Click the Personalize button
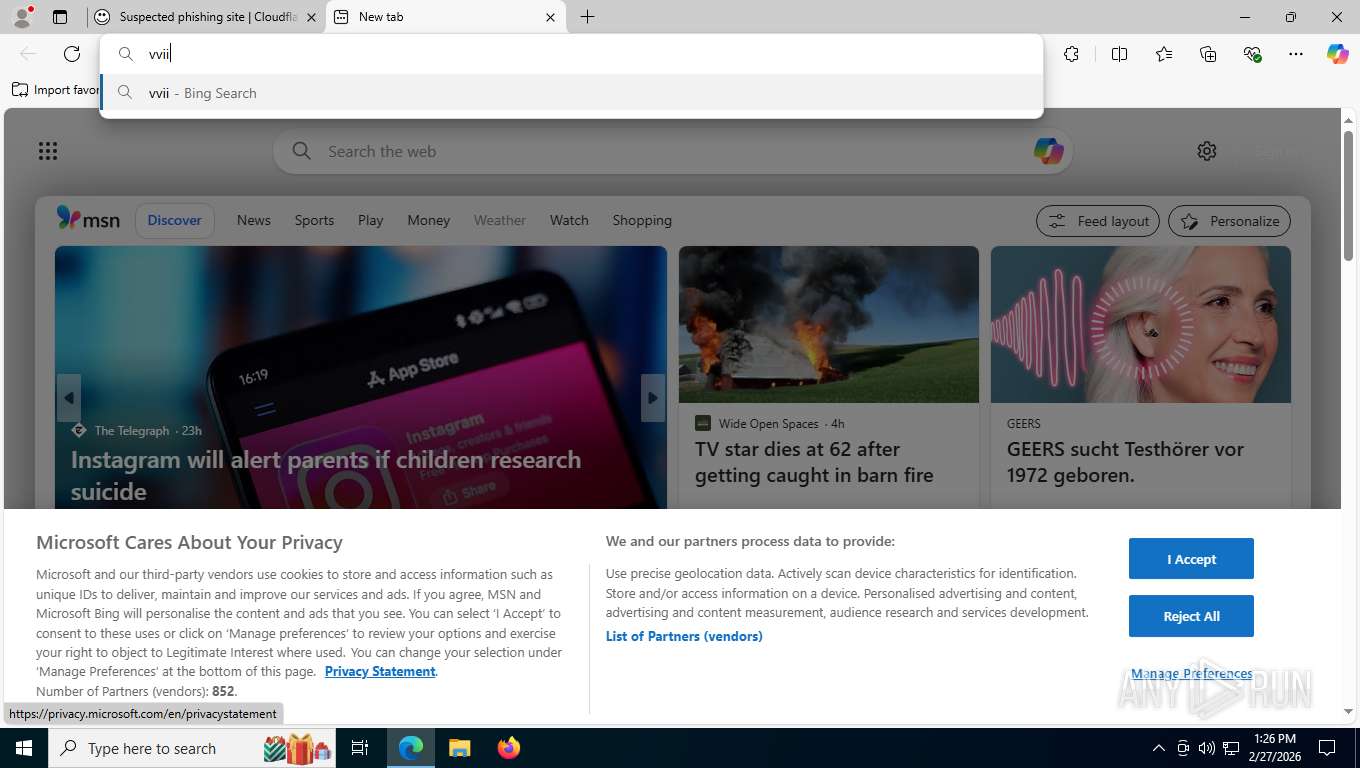1360x768 pixels. click(x=1230, y=221)
